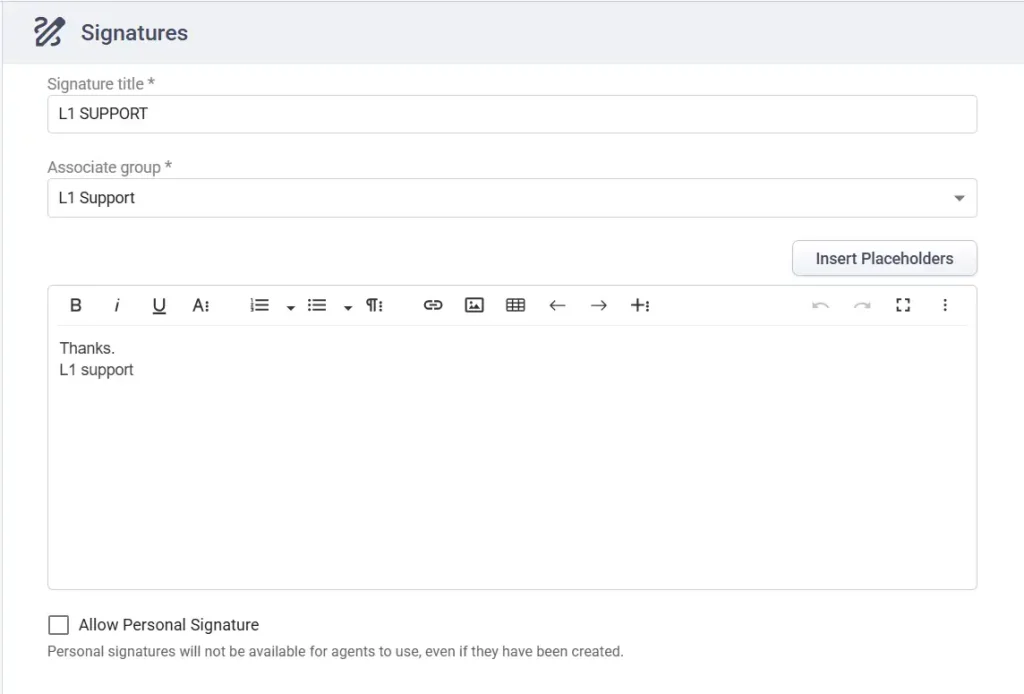Viewport: 1024px width, 694px height.
Task: Open the vertical three-dot more menu
Action: point(944,305)
